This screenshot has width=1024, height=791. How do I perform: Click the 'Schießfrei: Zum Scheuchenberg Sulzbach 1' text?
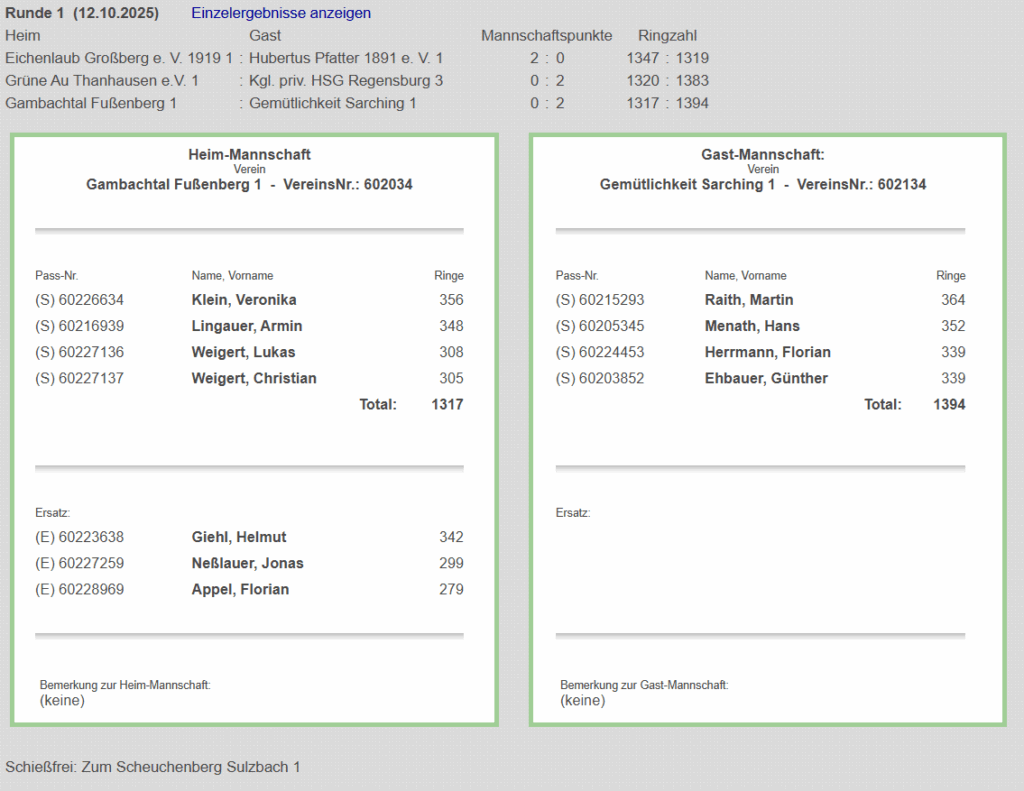click(153, 767)
